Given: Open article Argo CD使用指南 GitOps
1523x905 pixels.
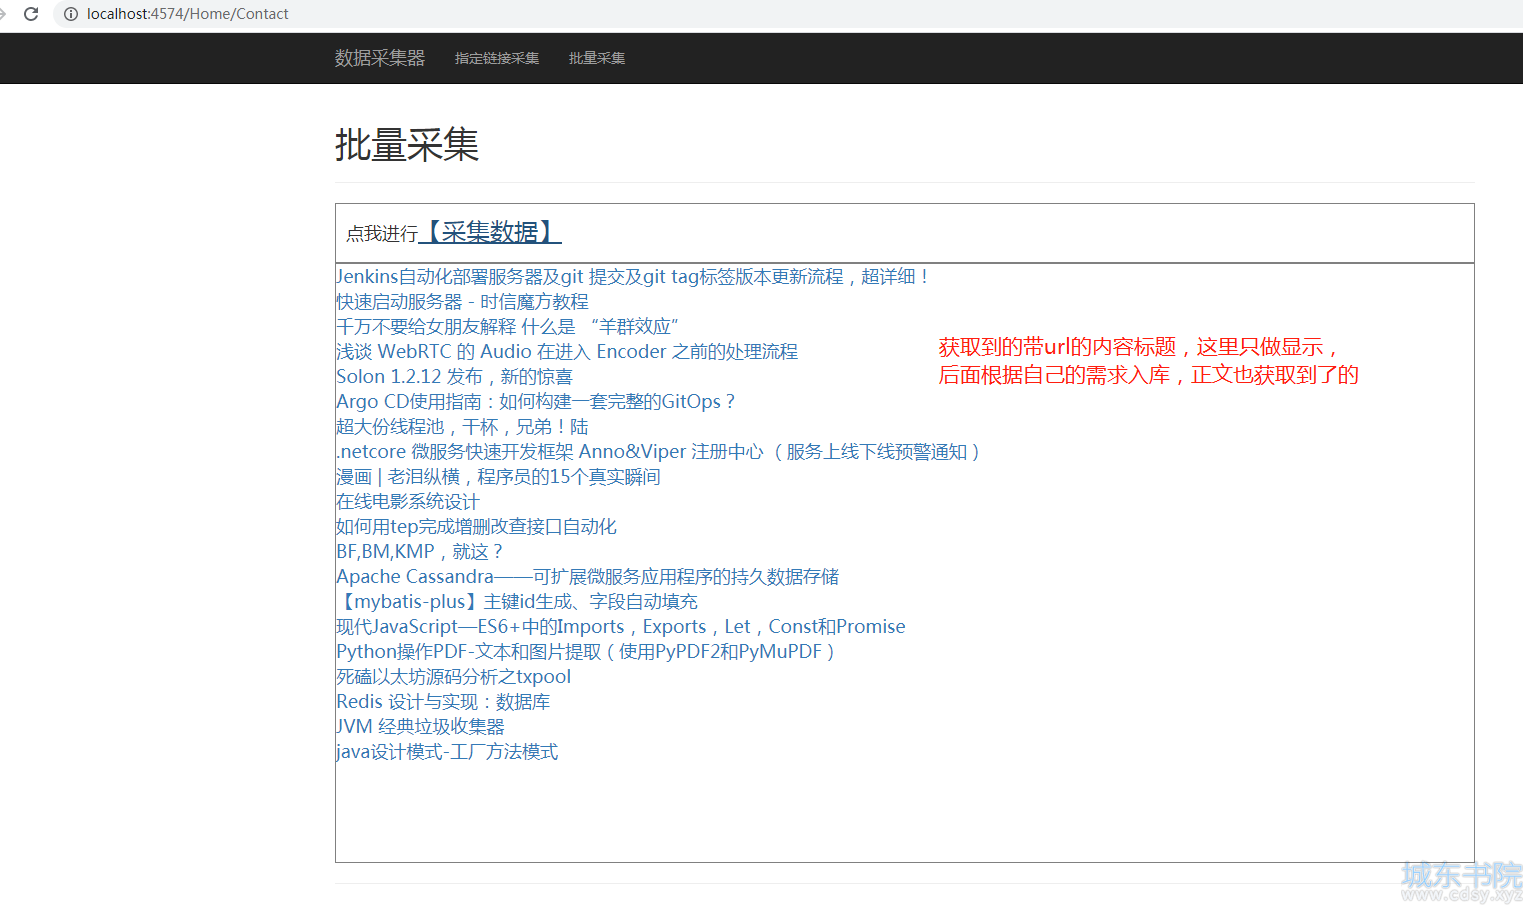Looking at the screenshot, I should (x=536, y=402).
